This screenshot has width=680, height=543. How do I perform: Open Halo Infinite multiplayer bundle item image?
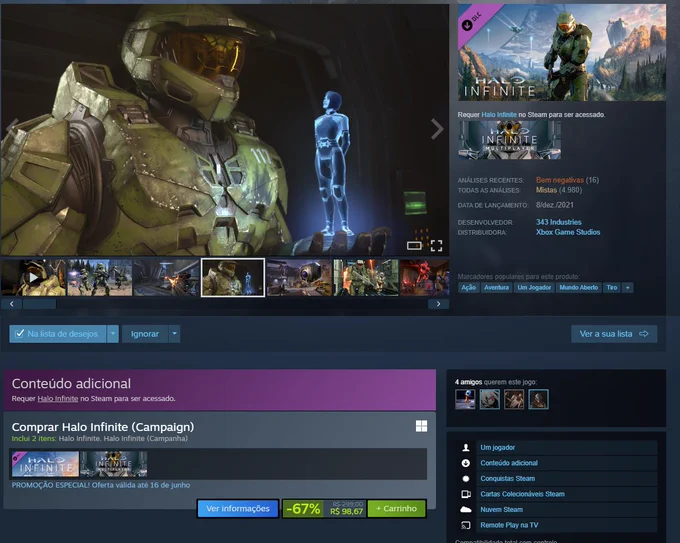(114, 464)
